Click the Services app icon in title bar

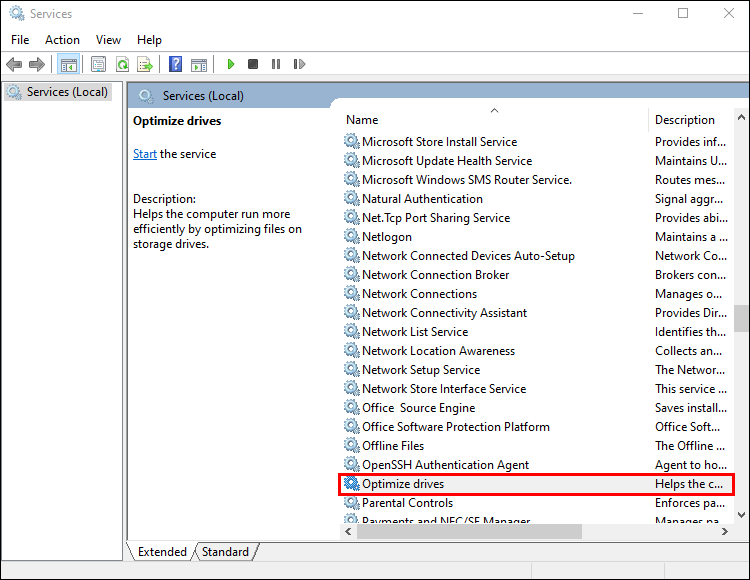point(17,13)
